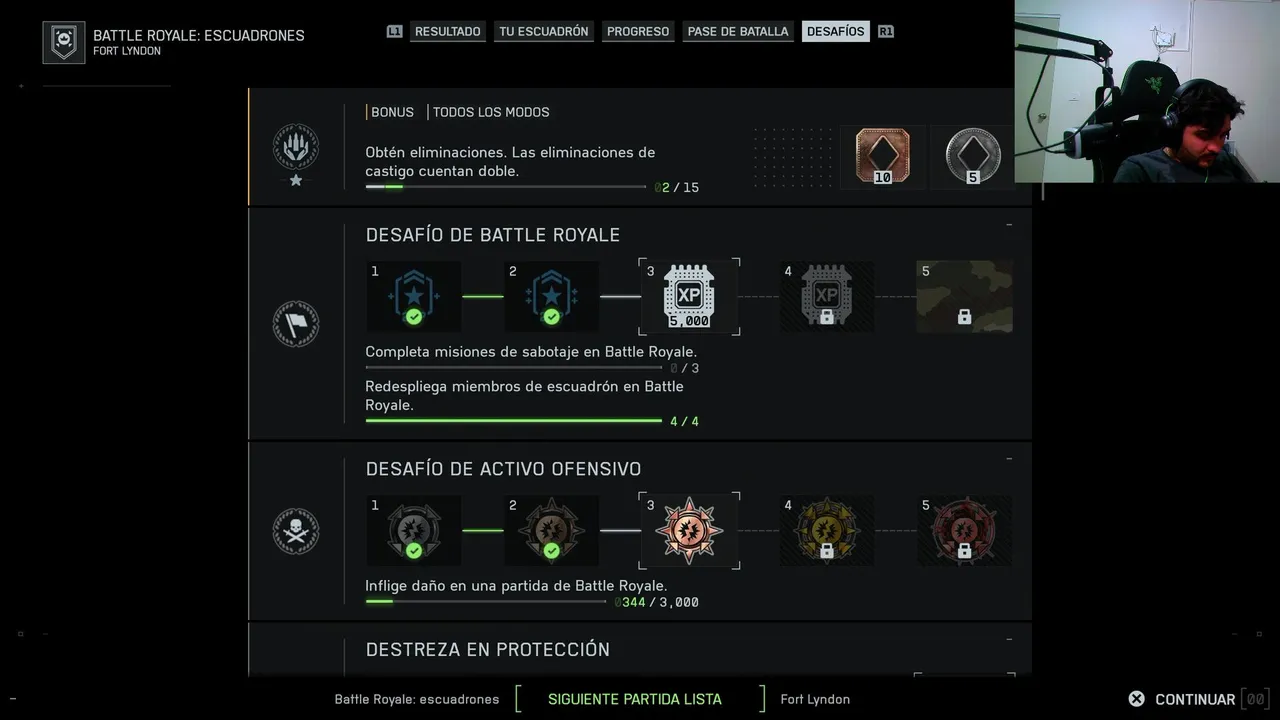Click completed tier 2 Battle Royale badge
The image size is (1280, 720).
pyautogui.click(x=551, y=297)
